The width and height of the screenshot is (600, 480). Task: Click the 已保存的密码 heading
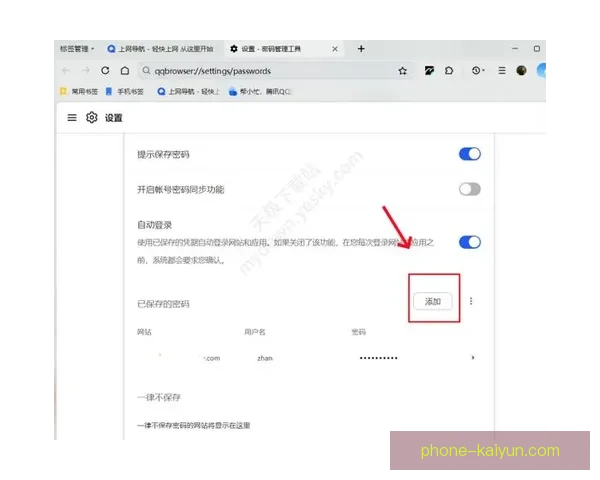click(163, 304)
